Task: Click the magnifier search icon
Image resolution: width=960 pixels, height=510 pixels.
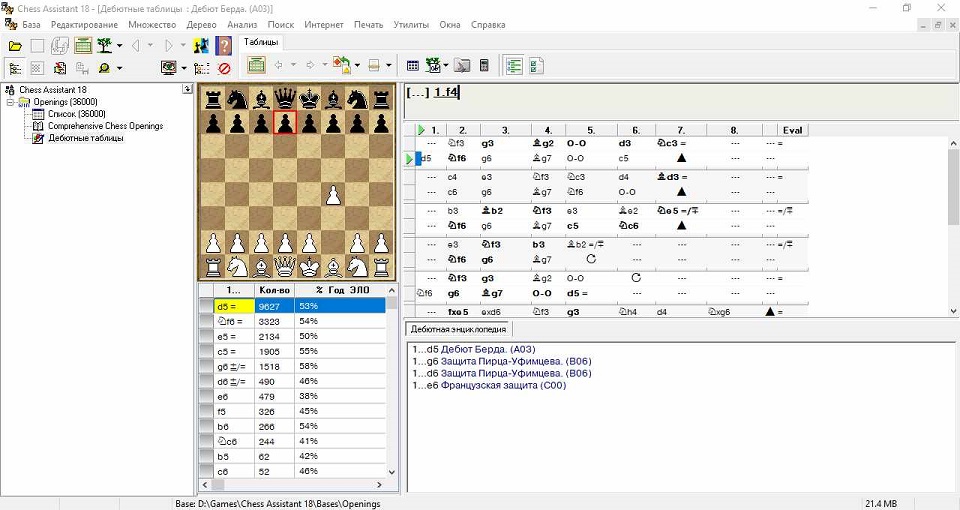Action: [x=104, y=68]
